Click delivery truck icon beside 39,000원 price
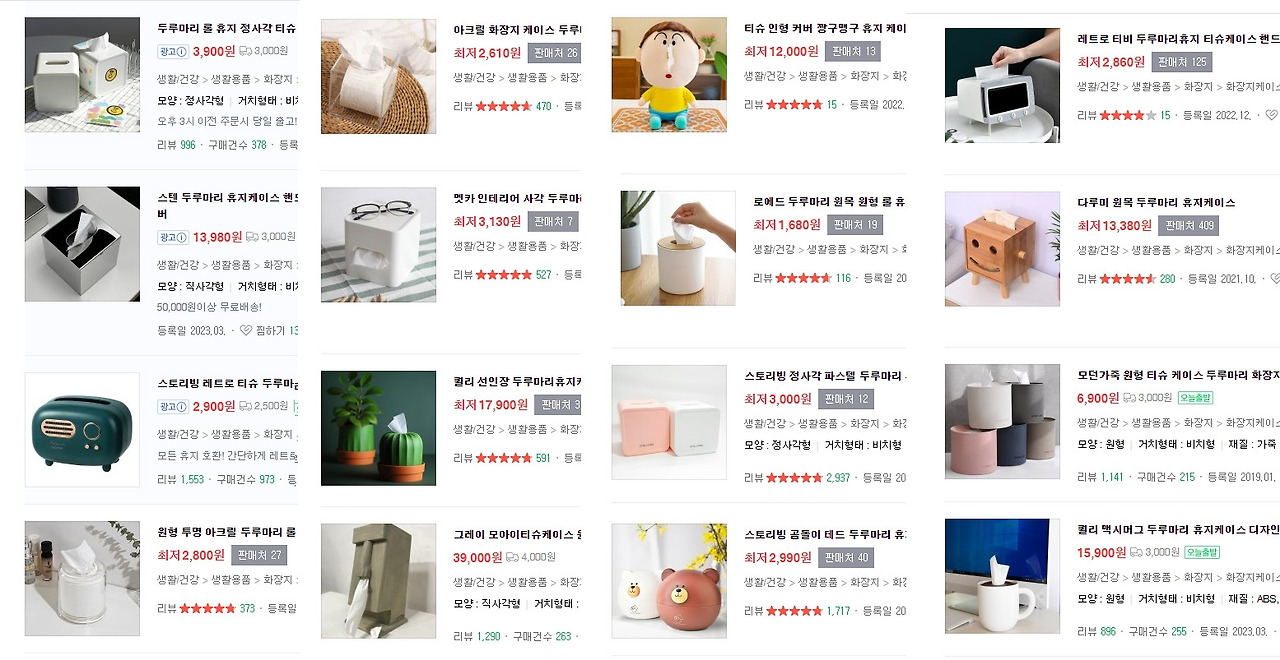The width and height of the screenshot is (1280, 660). 512,557
